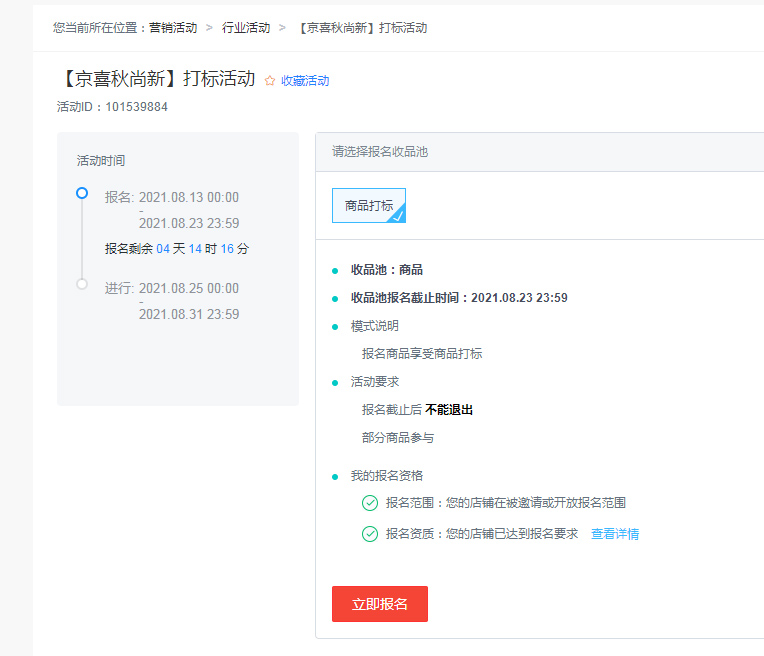Click the 报名 start date 2021.08.13 00:00
764x656 pixels.
click(189, 197)
